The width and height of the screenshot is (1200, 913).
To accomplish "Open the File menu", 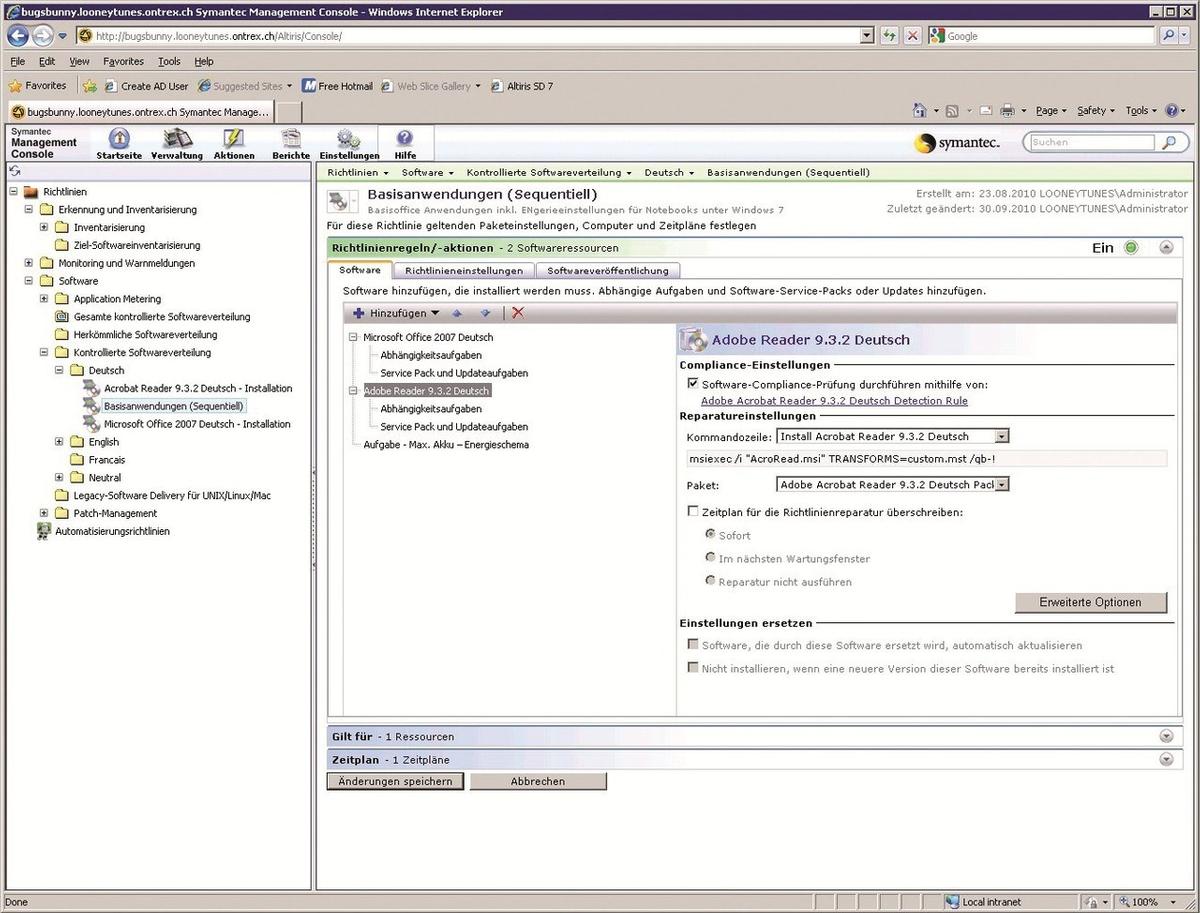I will [18, 61].
